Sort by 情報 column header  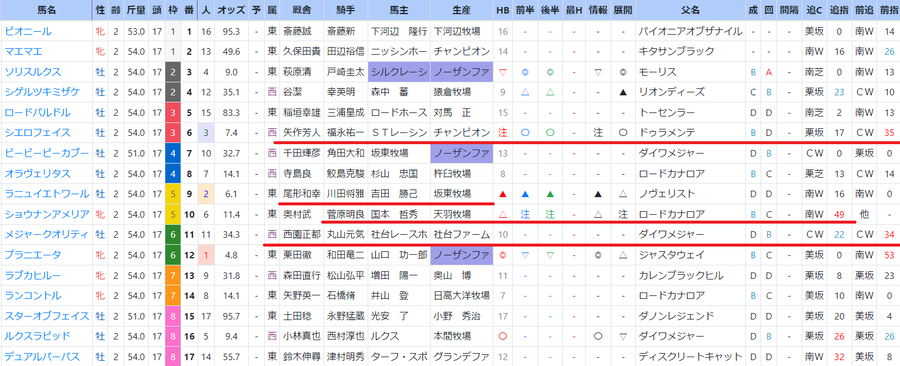[x=598, y=10]
